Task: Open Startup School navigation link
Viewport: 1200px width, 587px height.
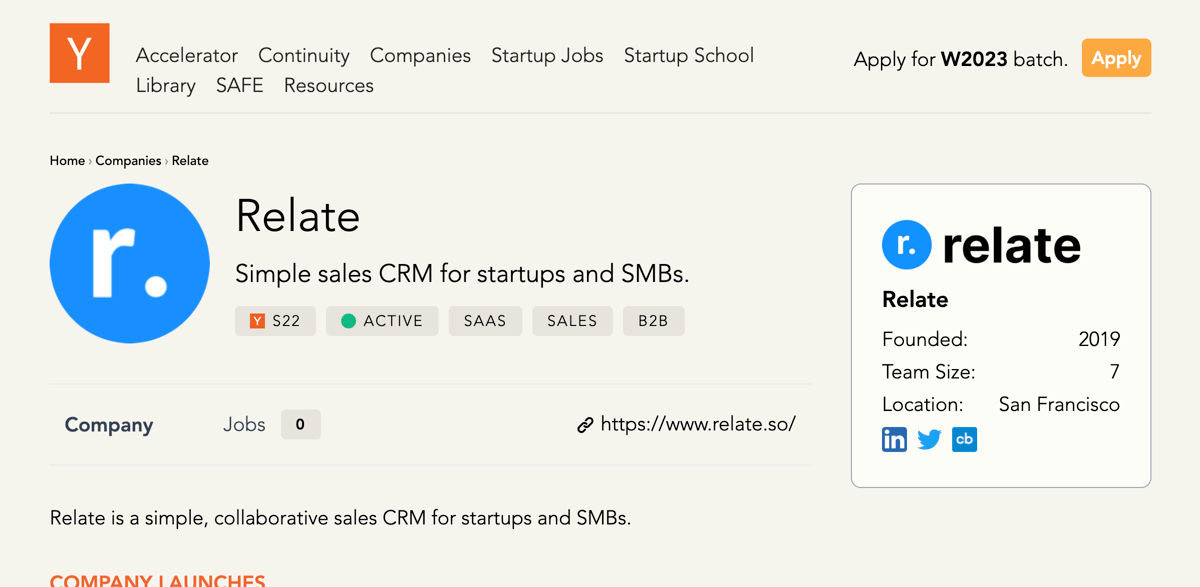Action: (689, 55)
